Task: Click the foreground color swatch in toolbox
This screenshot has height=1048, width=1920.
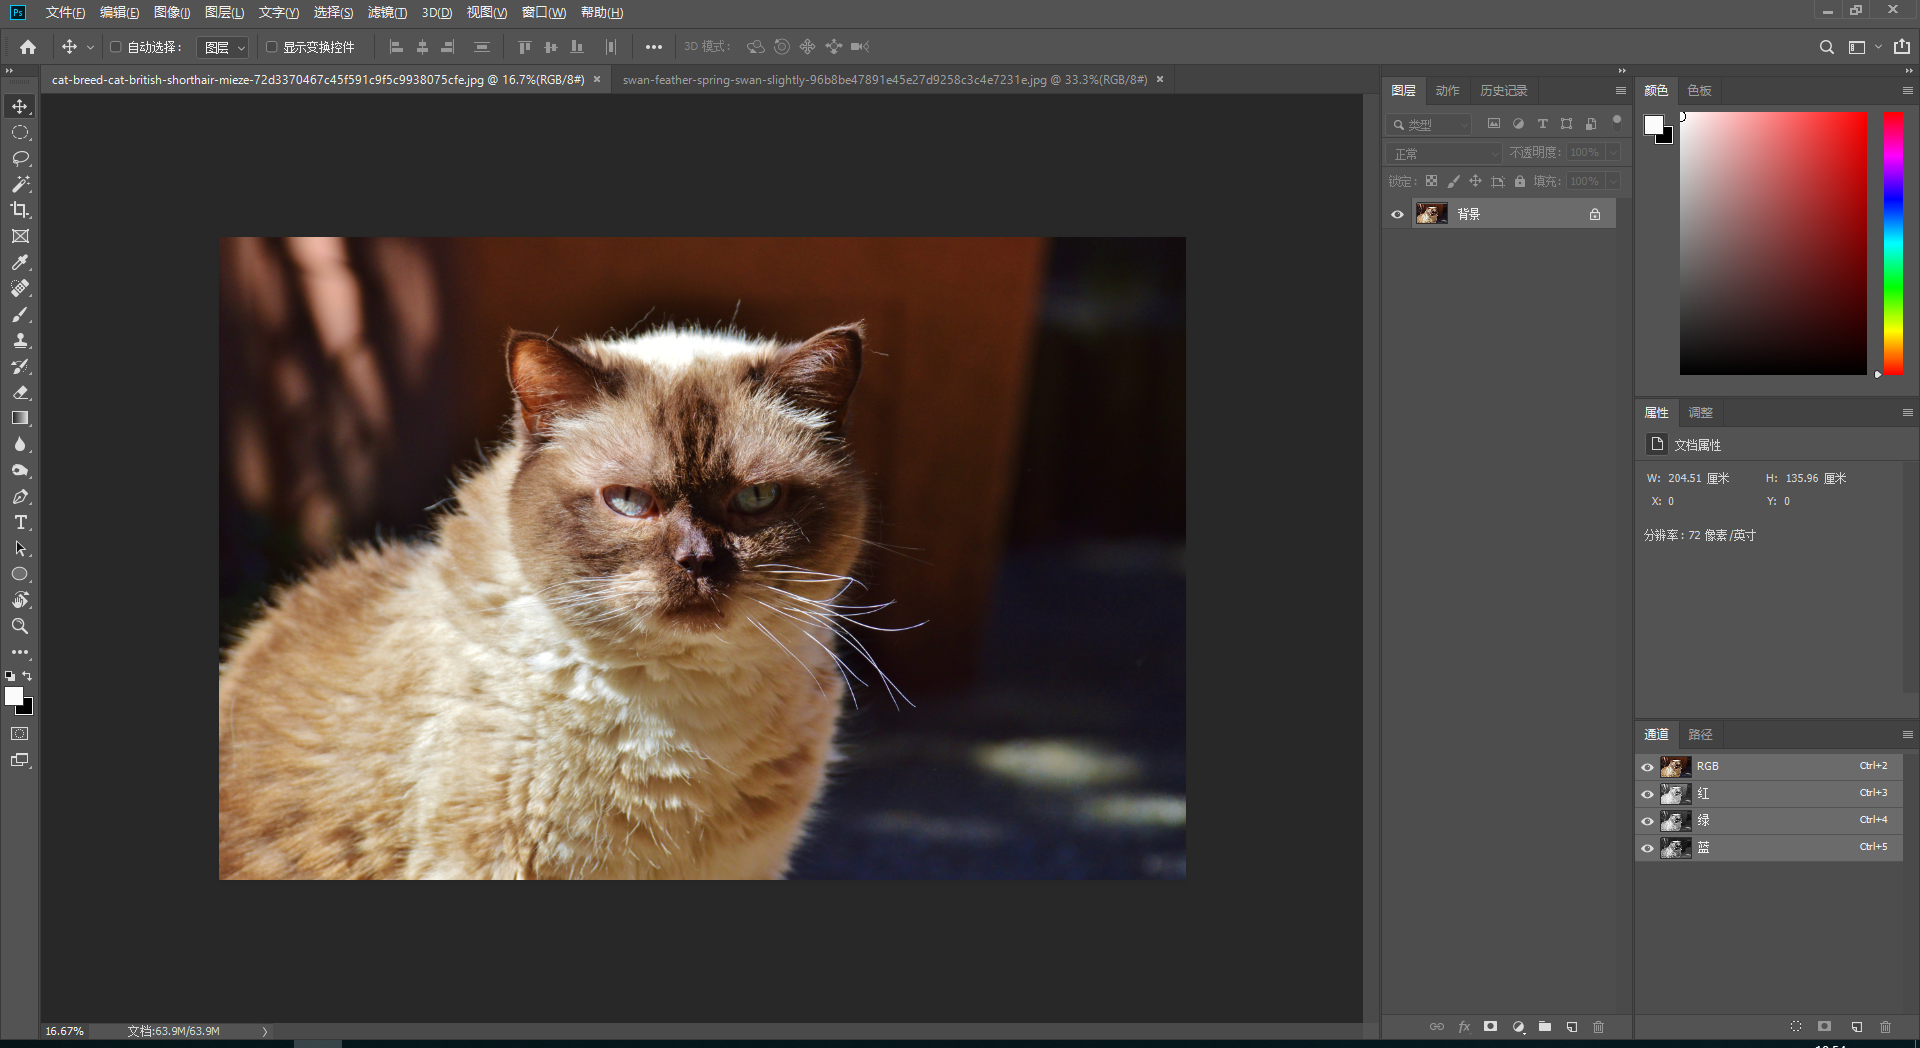Action: tap(14, 696)
